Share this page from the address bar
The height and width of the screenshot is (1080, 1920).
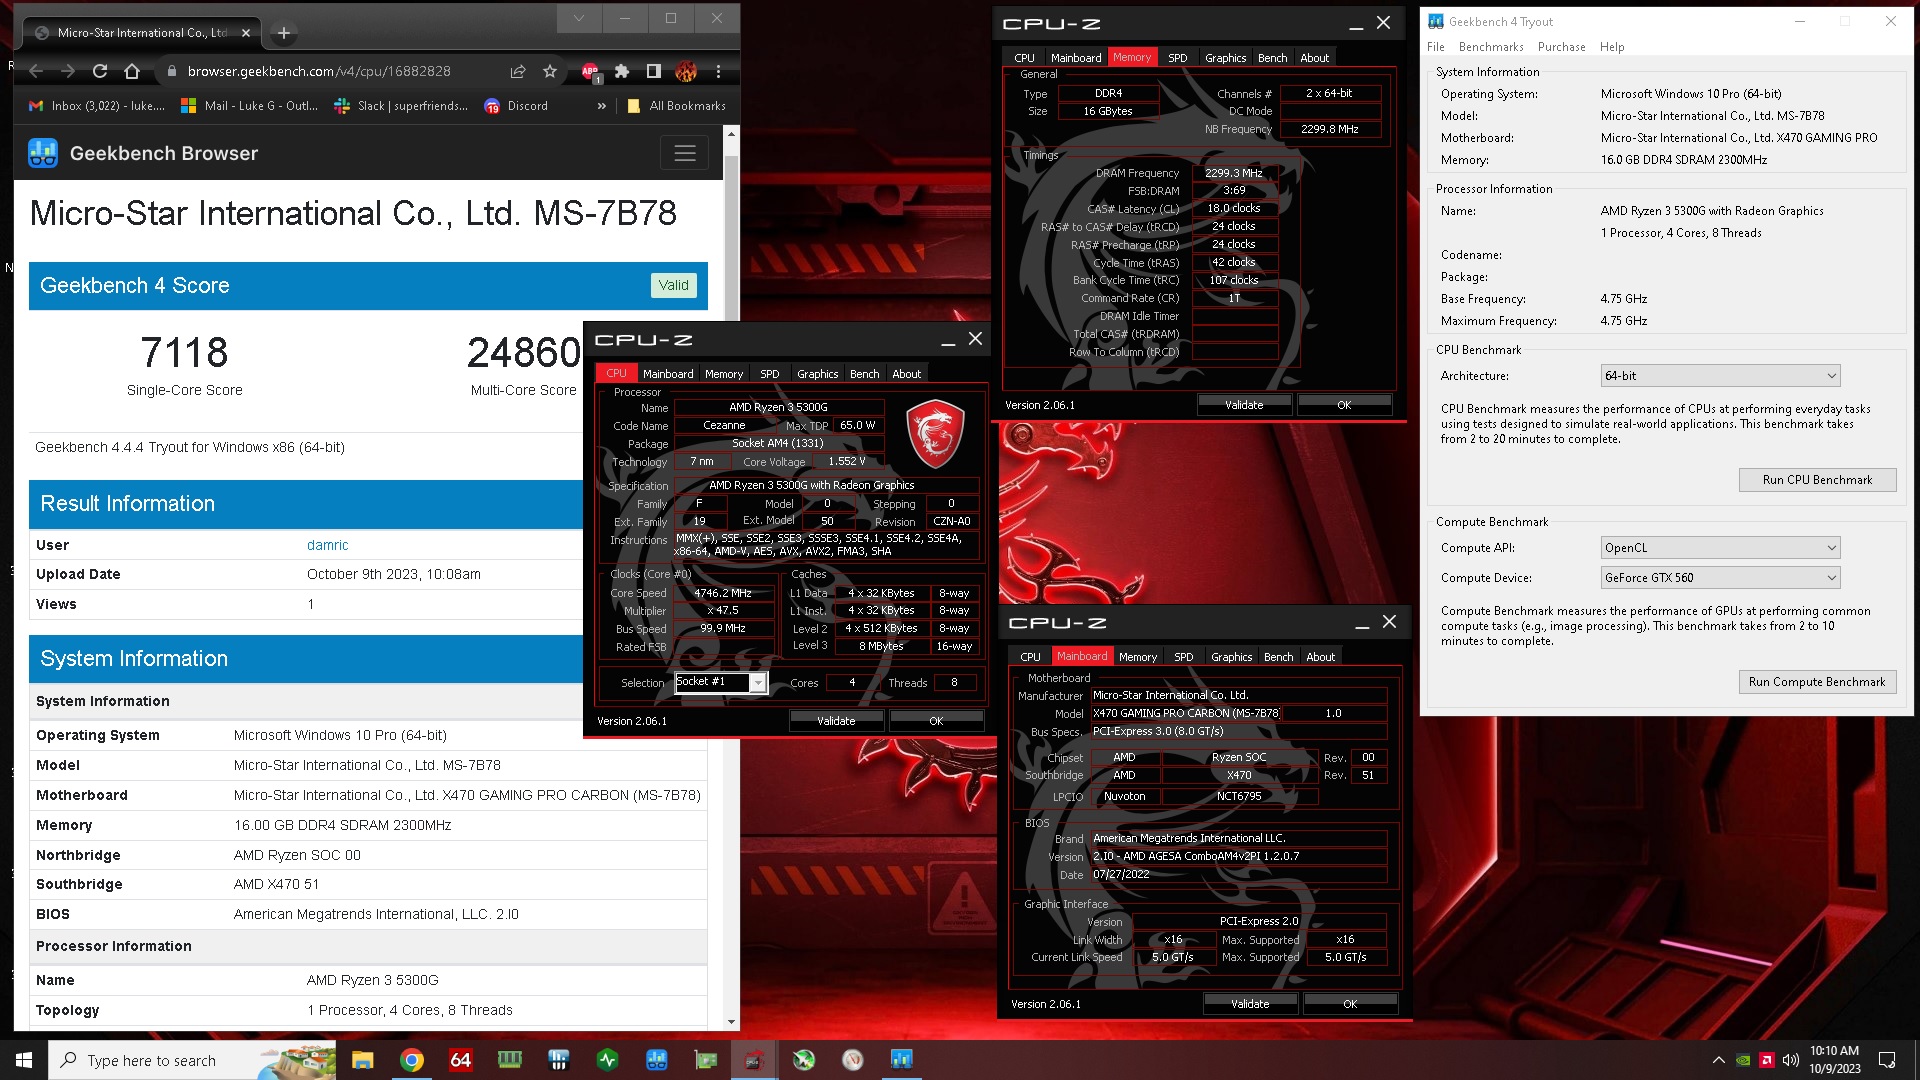tap(518, 71)
